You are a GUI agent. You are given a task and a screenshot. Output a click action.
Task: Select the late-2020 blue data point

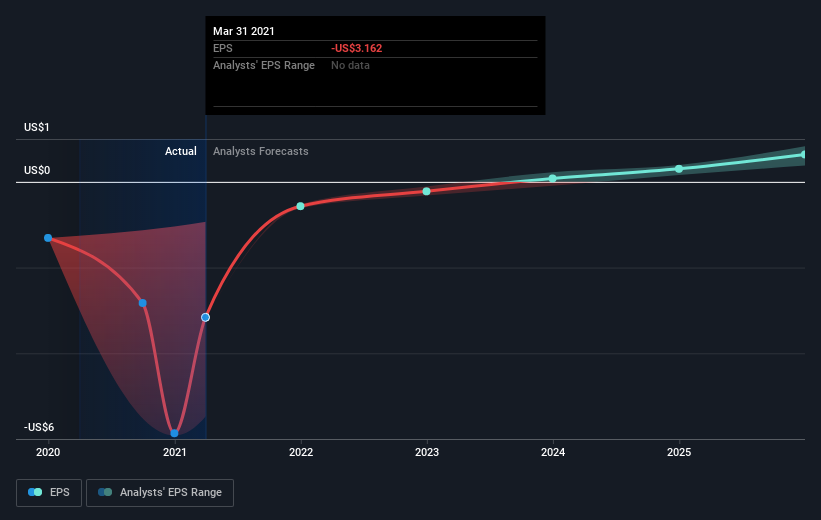(x=142, y=303)
